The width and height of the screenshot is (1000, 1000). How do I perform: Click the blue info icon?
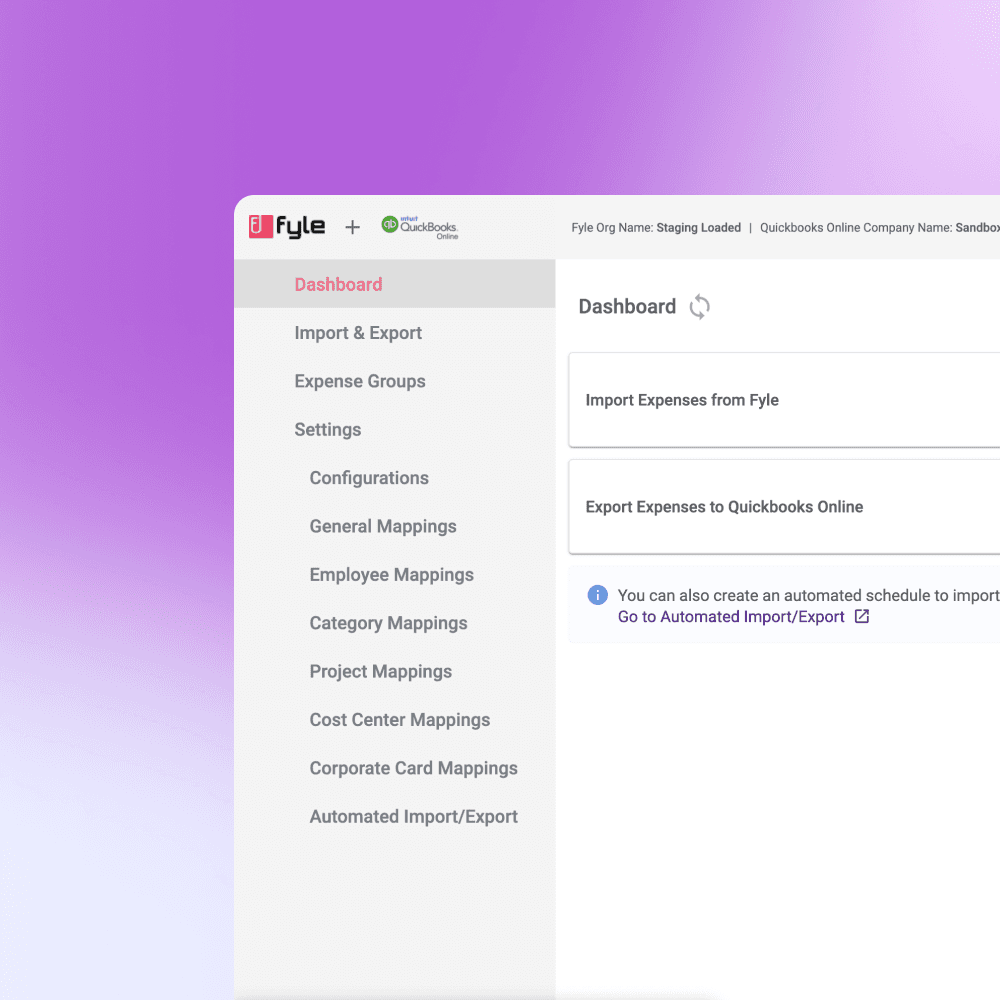click(x=597, y=595)
